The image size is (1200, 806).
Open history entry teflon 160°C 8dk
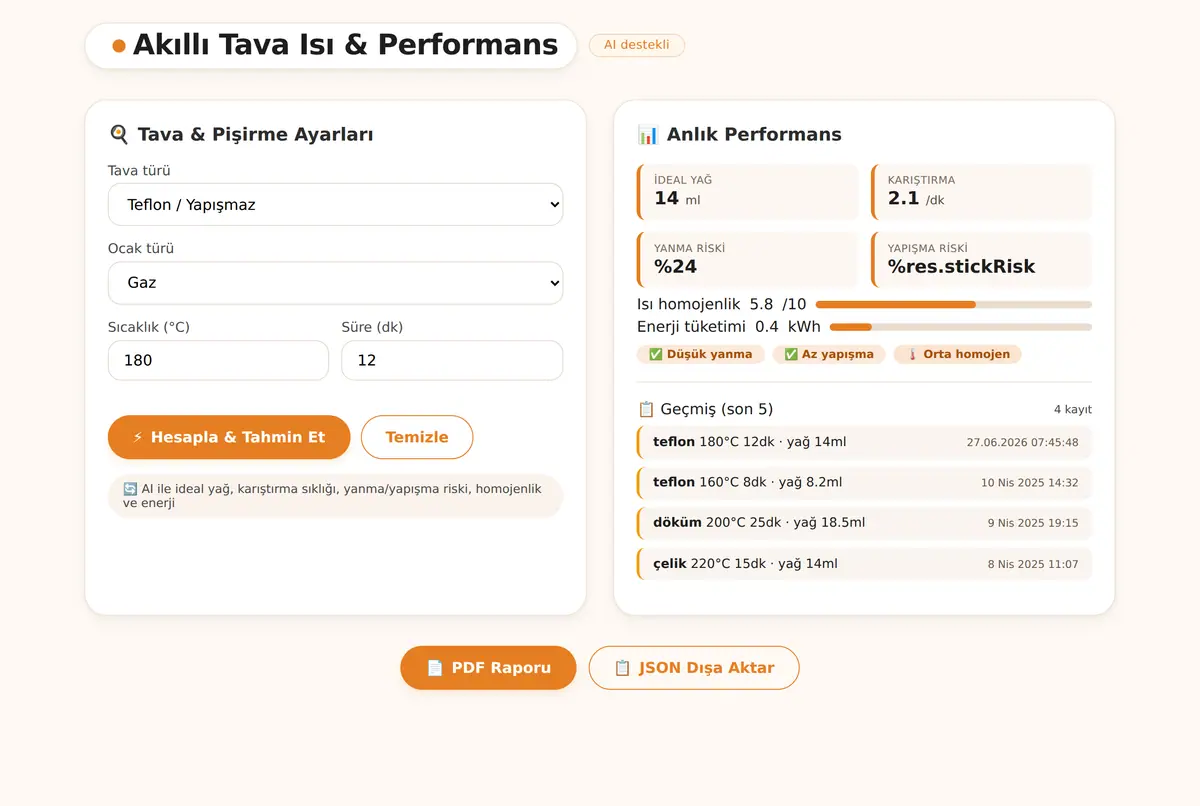coord(864,482)
